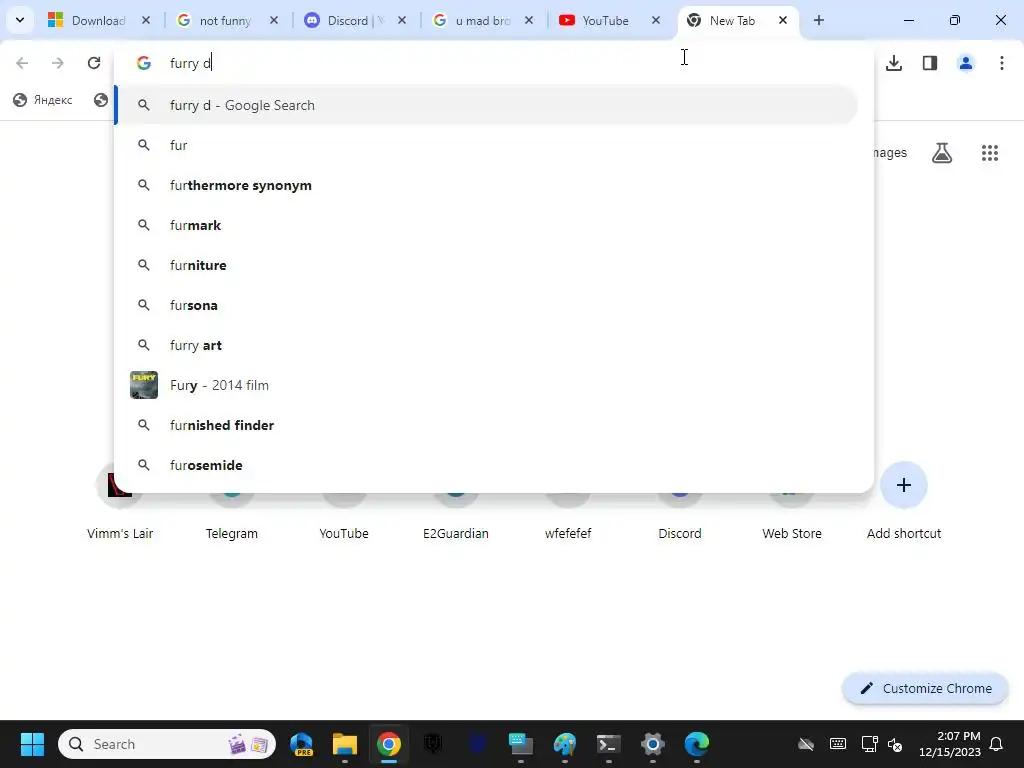1024x768 pixels.
Task: Open Chrome from the taskbar
Action: 389,744
